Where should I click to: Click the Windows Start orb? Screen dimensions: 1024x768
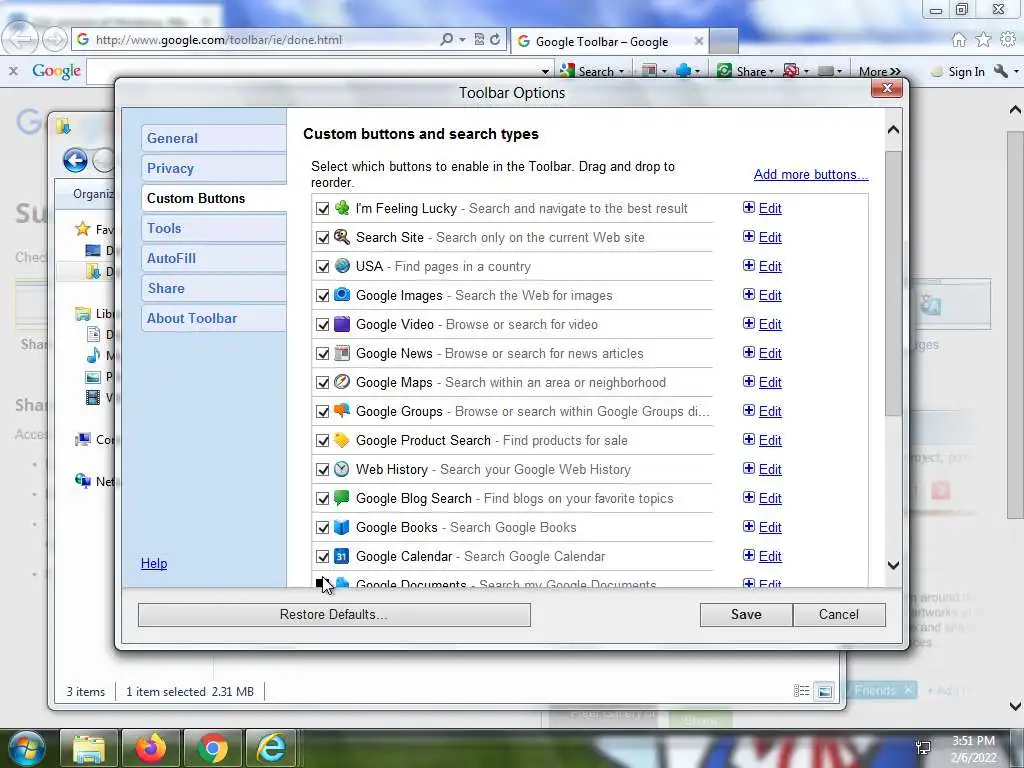[25, 748]
